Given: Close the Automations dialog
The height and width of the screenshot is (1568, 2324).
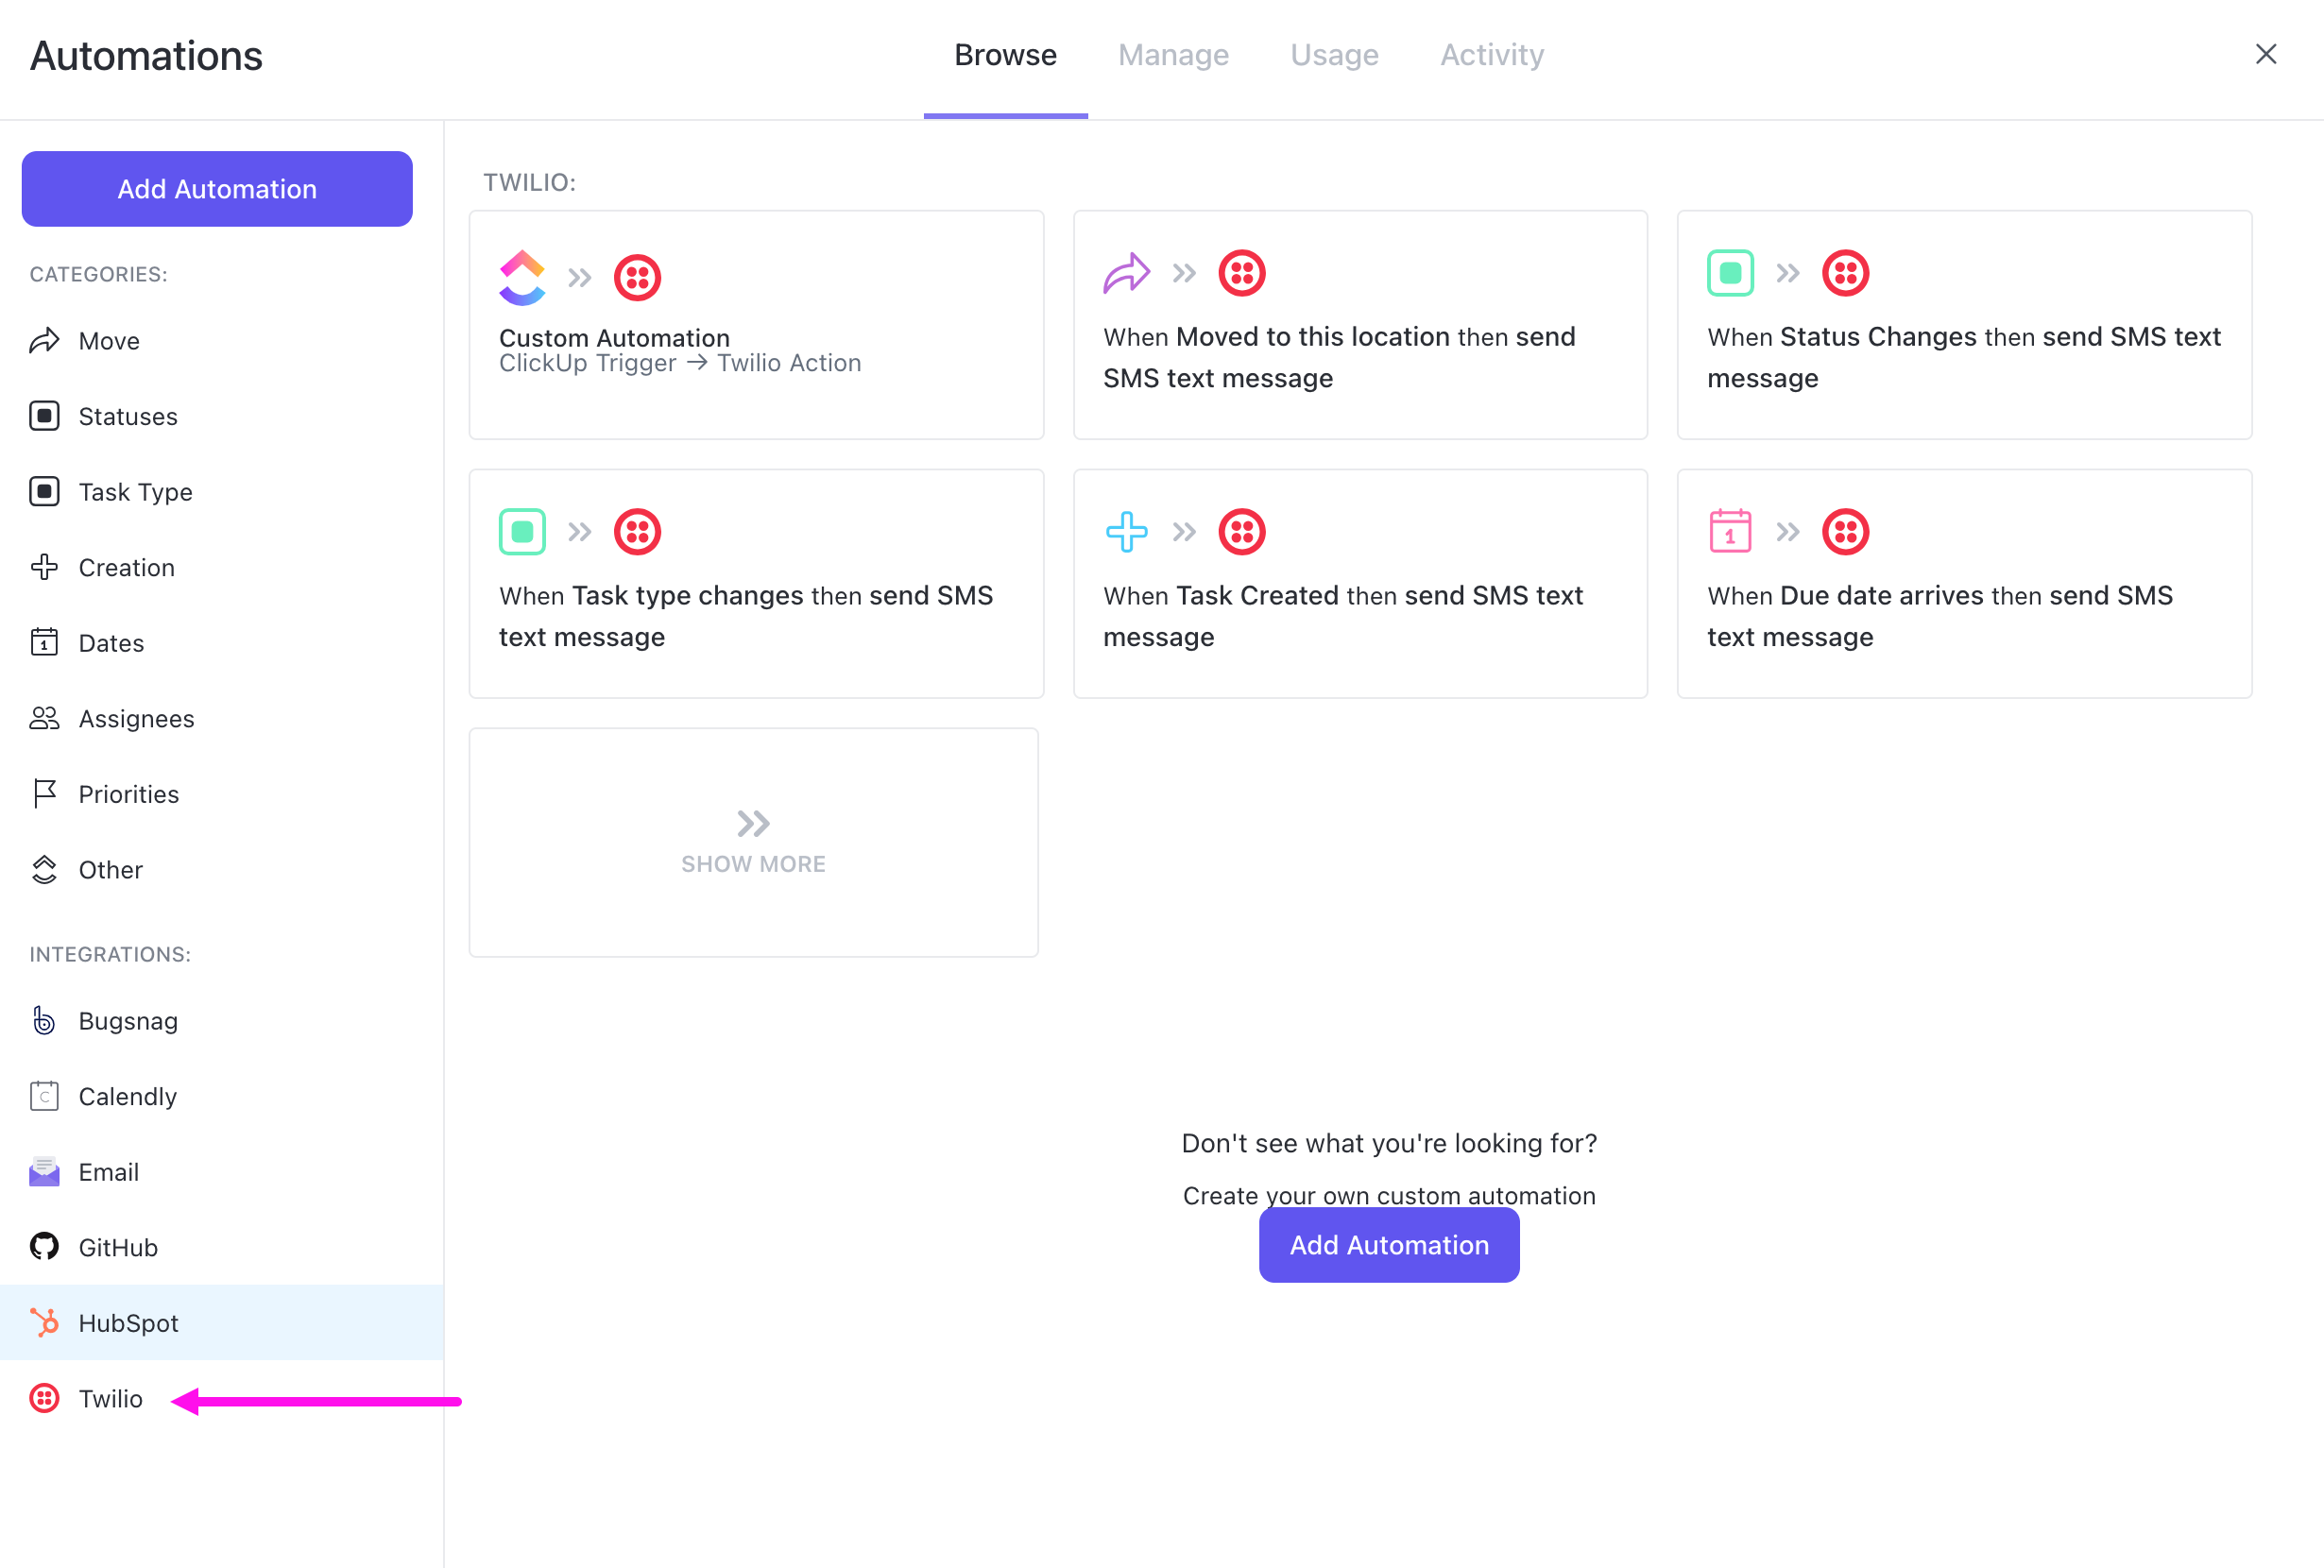Looking at the screenshot, I should coord(2265,54).
